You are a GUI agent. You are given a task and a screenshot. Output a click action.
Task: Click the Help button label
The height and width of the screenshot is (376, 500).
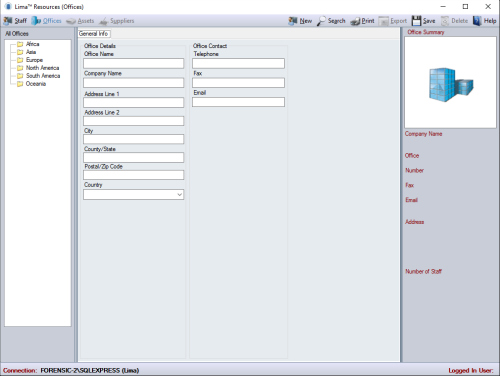(x=490, y=21)
